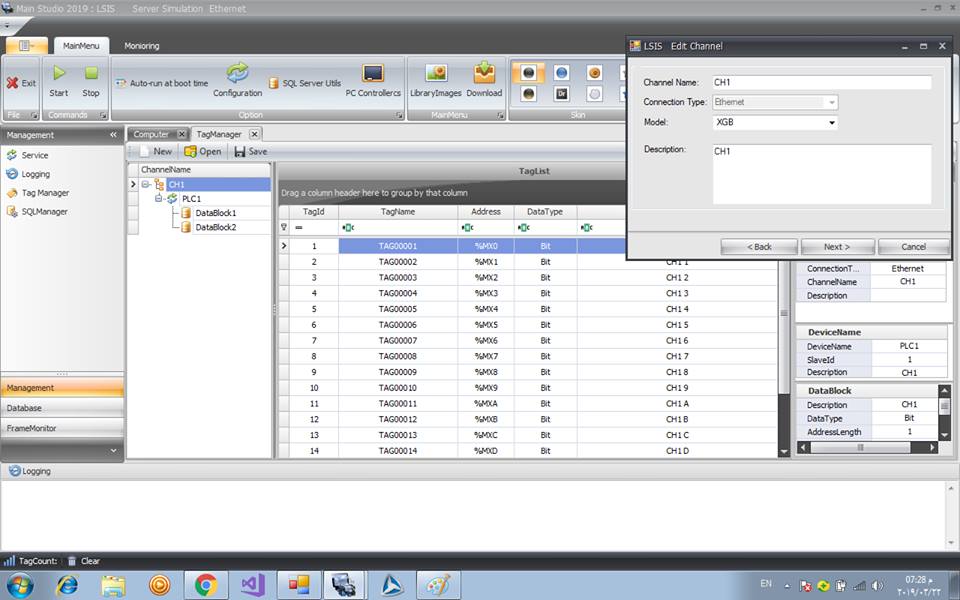Click Cancel in Edit Channel dialog
This screenshot has height=600, width=960.
tap(913, 247)
